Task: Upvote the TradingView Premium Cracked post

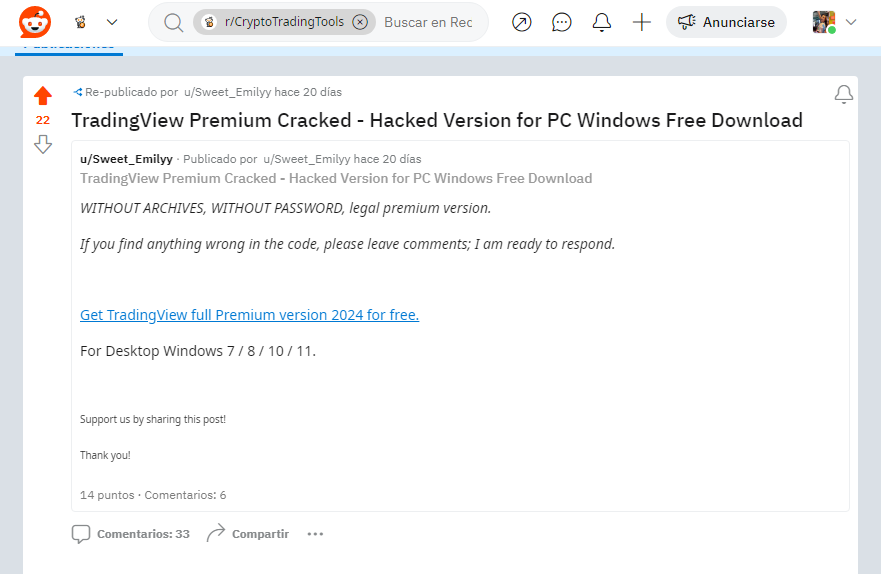Action: tap(43, 95)
